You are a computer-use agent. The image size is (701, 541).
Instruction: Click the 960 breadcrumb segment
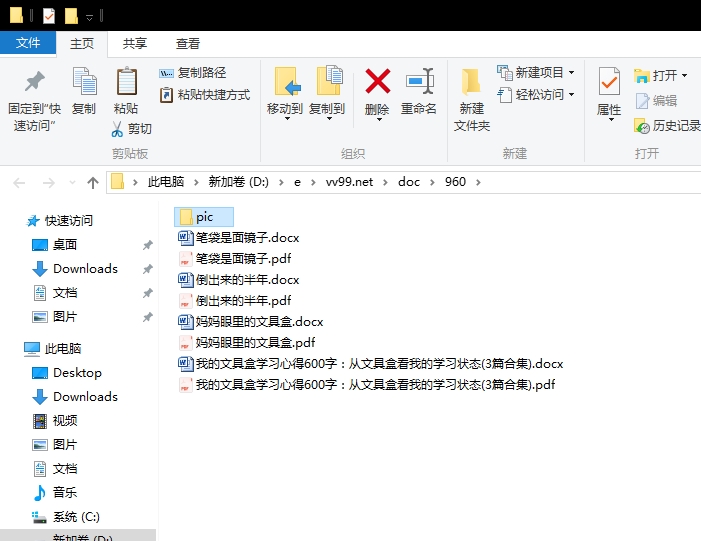455,182
